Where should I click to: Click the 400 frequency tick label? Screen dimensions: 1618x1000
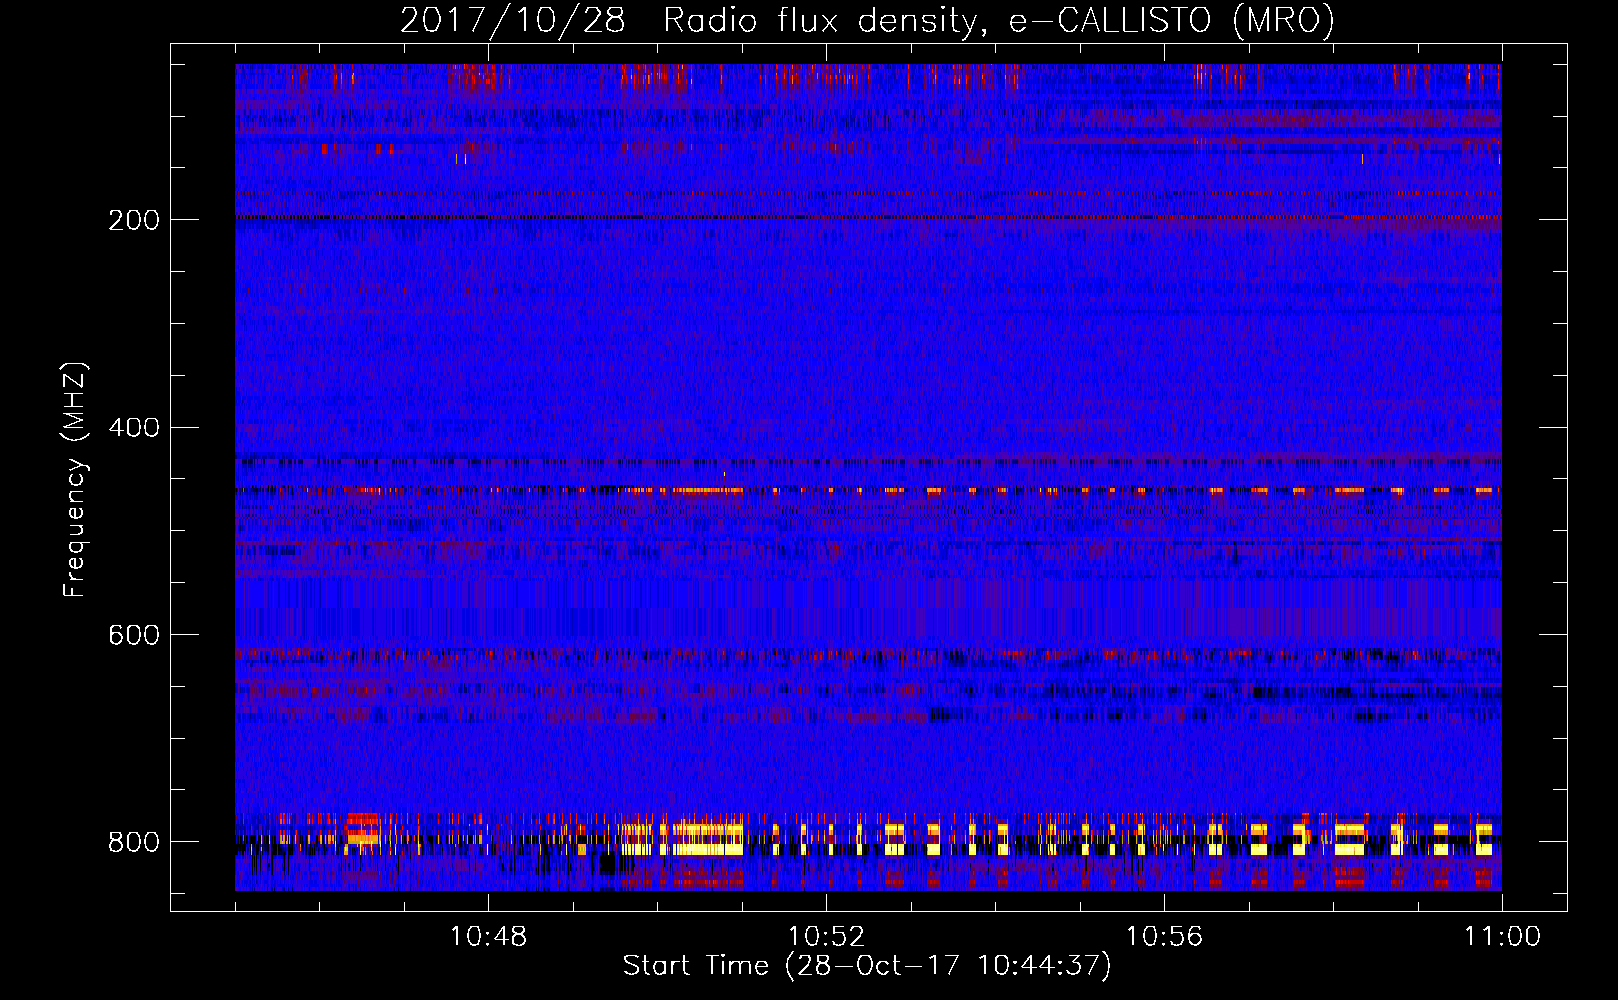(133, 428)
